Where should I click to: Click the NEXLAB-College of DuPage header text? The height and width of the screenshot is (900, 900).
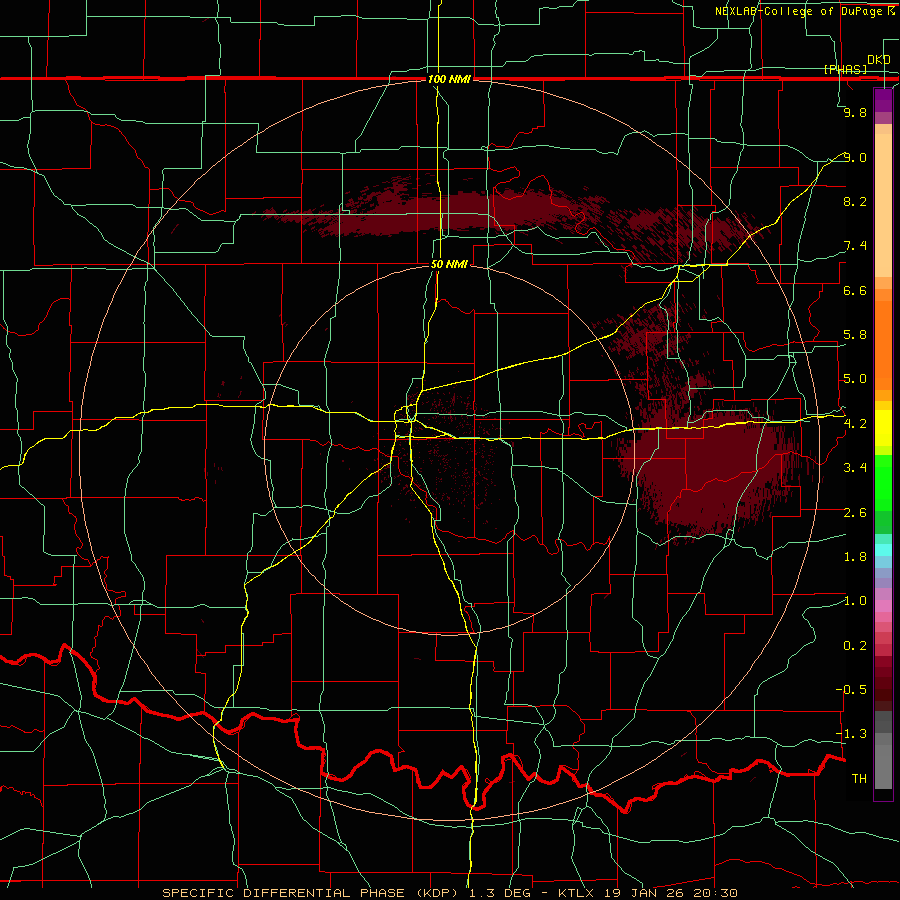800,11
